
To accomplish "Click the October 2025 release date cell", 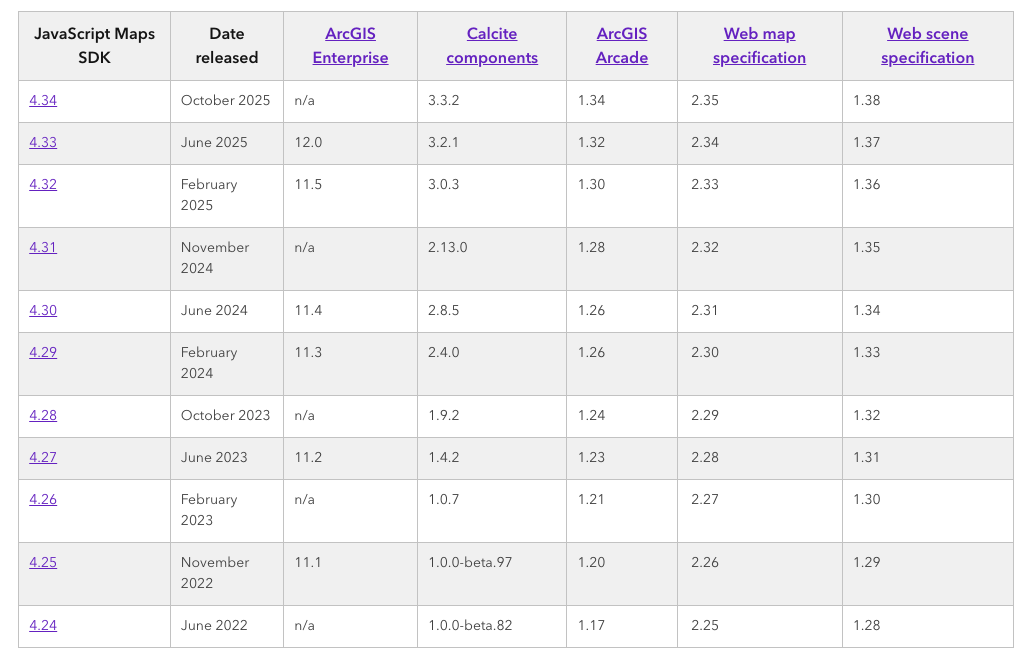I will pos(225,100).
